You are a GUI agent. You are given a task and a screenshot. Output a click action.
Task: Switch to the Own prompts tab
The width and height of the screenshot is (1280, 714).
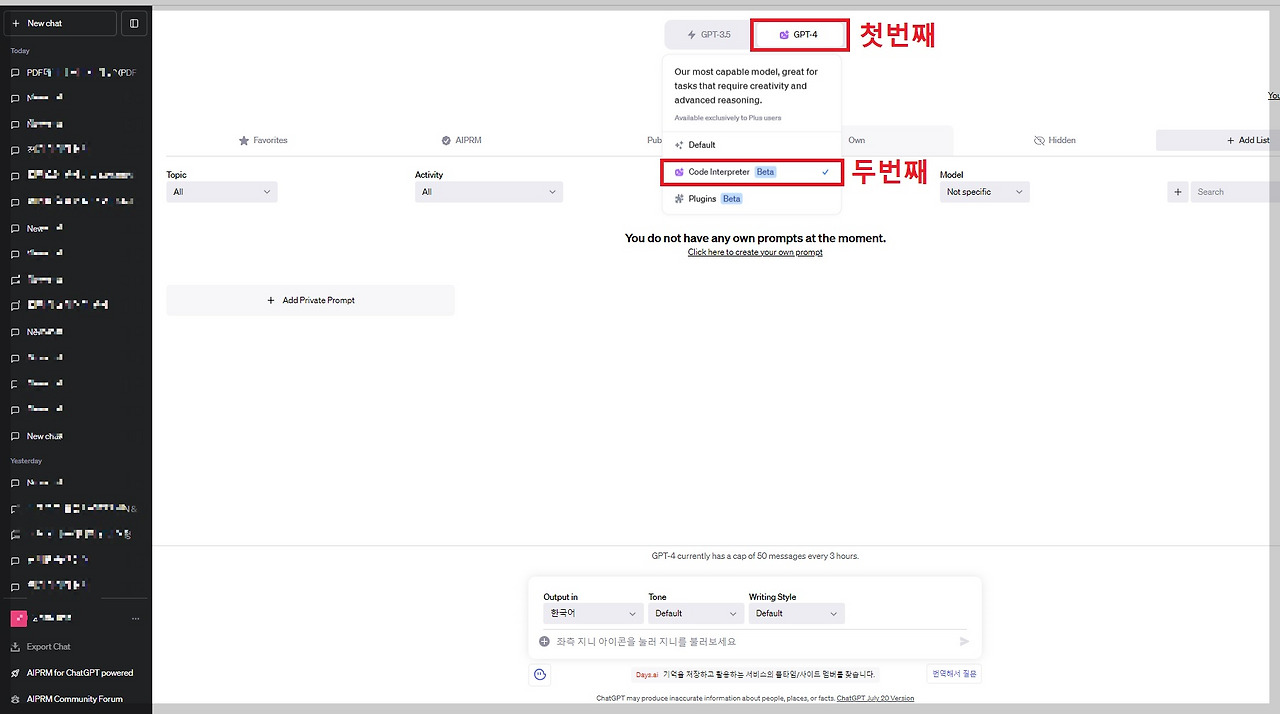856,141
